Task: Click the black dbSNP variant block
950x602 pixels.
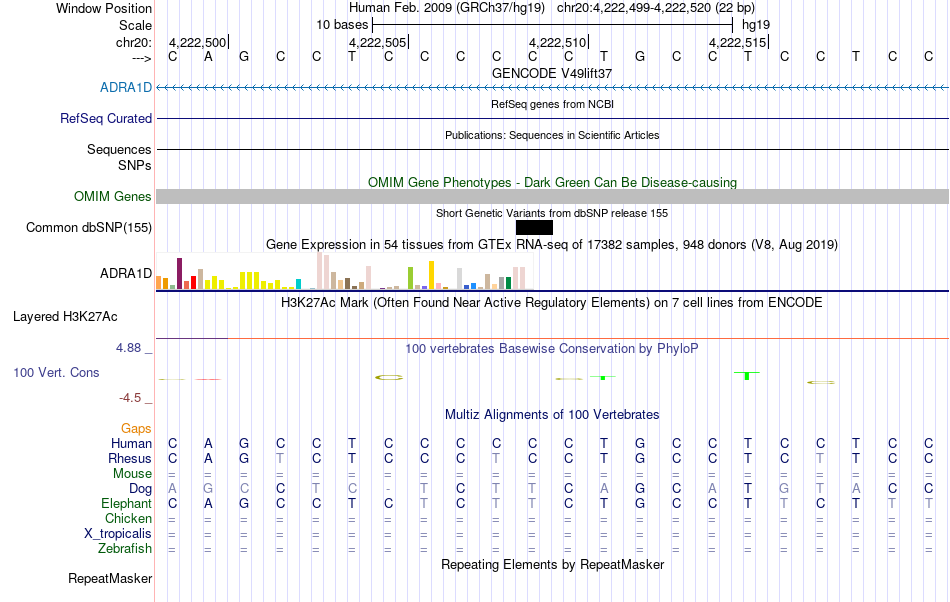Action: point(534,228)
